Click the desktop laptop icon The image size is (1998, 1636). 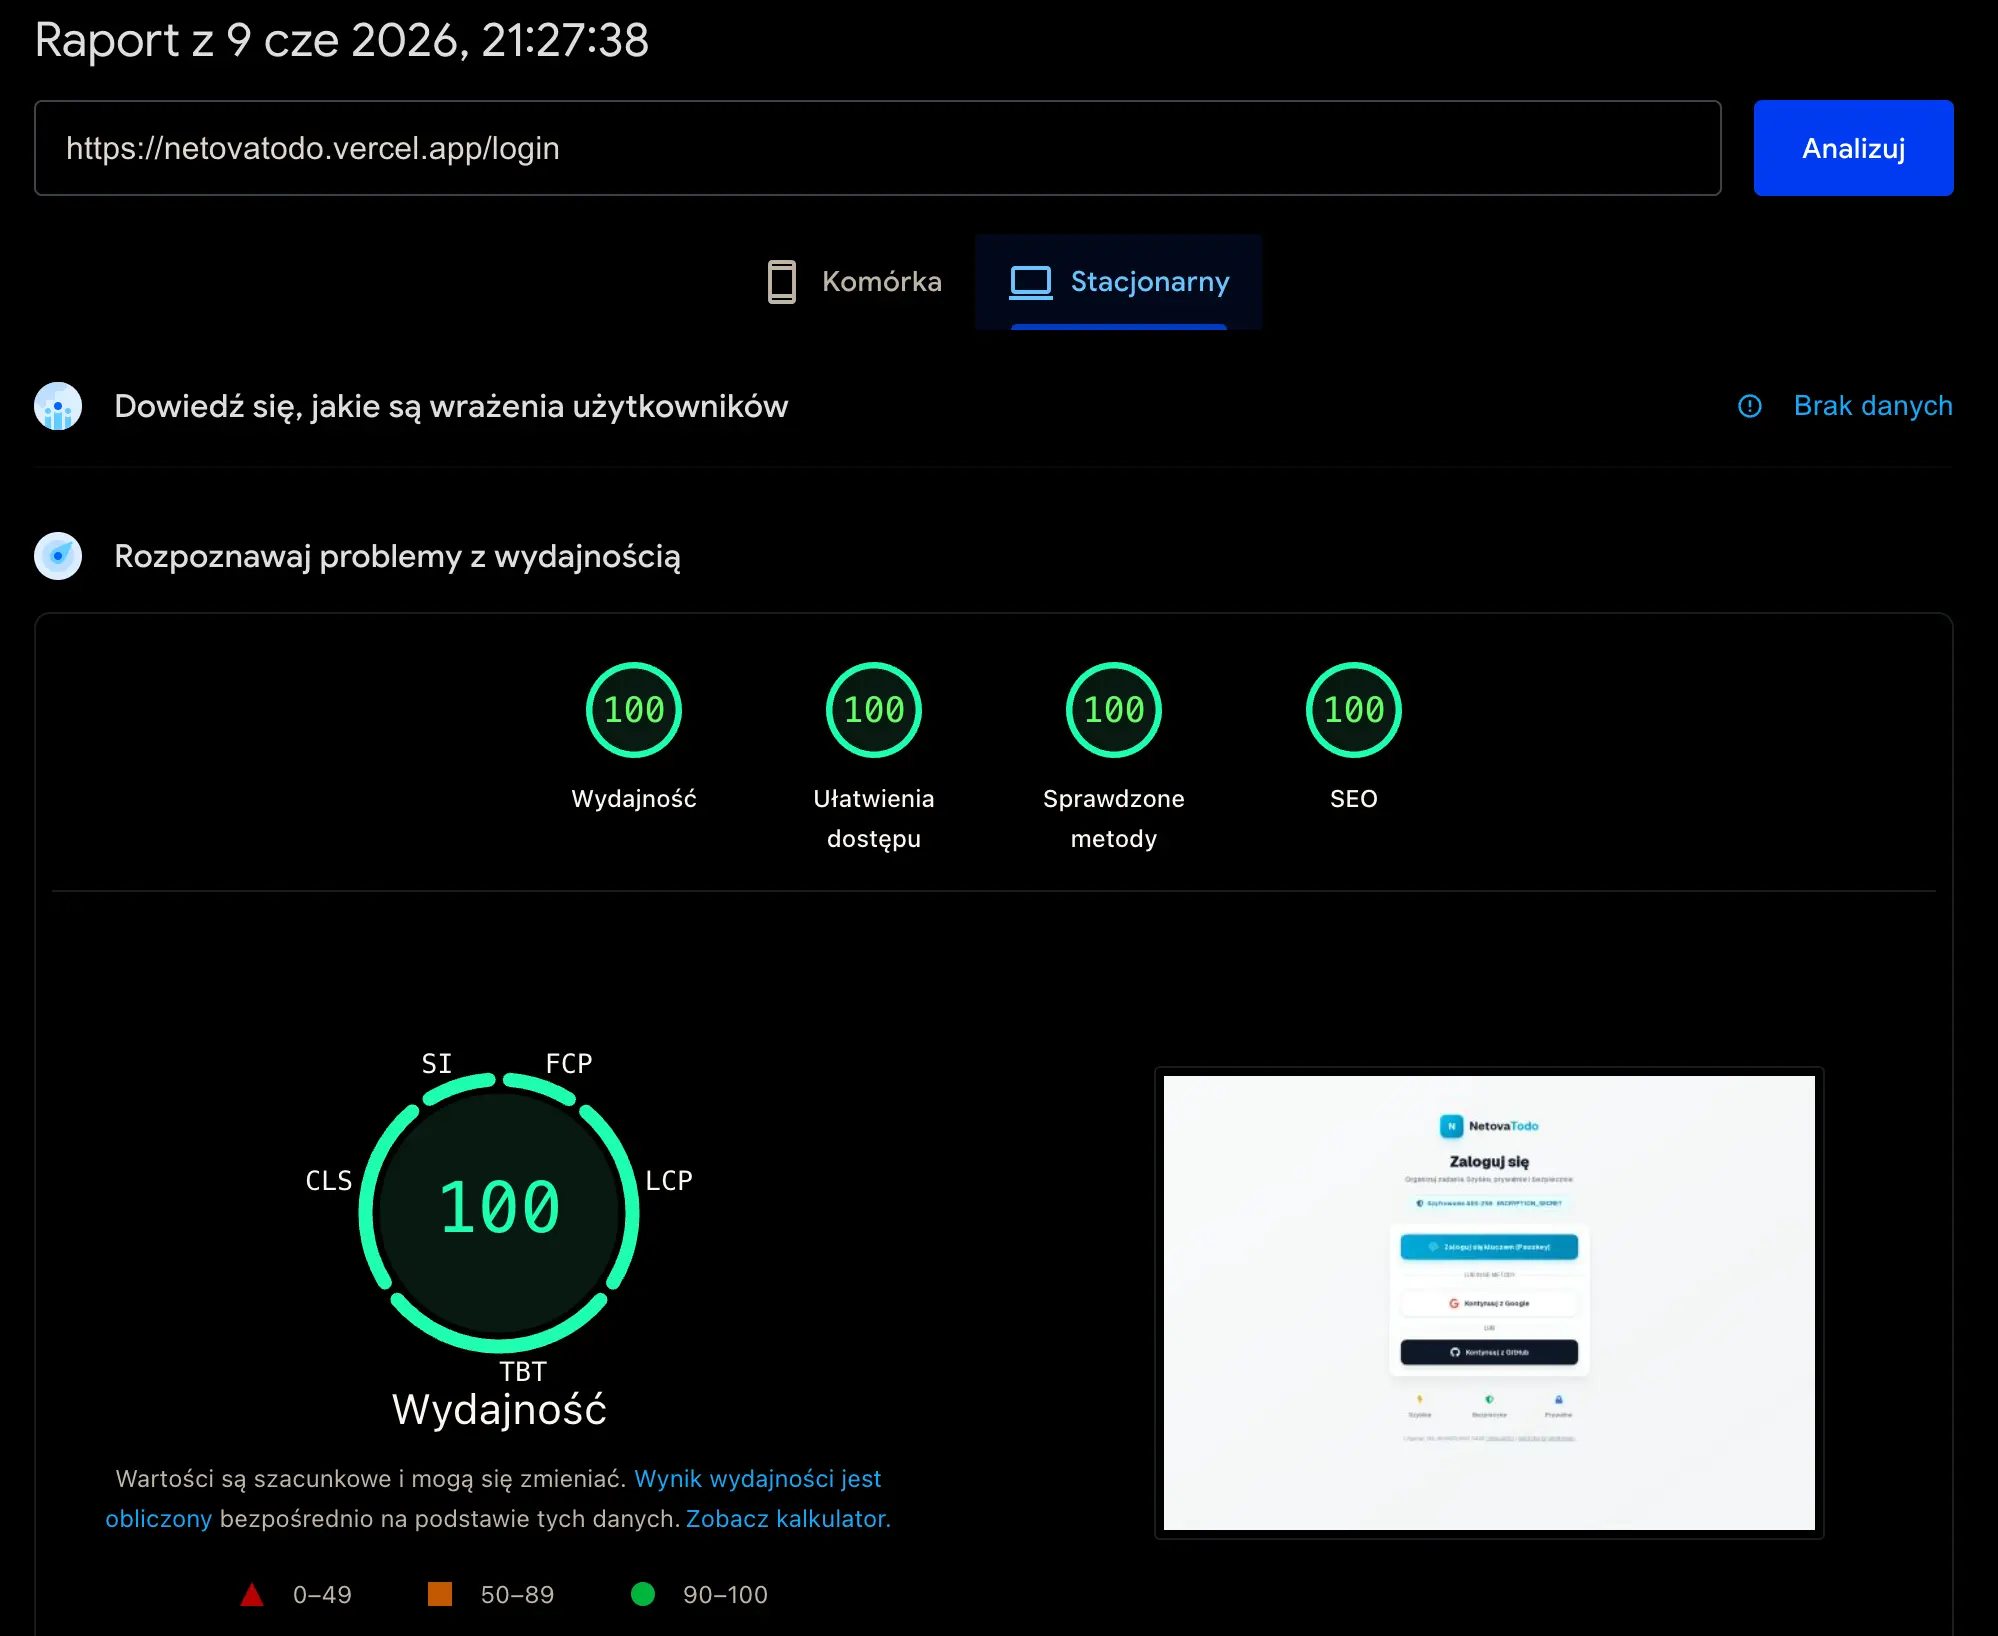(1031, 282)
